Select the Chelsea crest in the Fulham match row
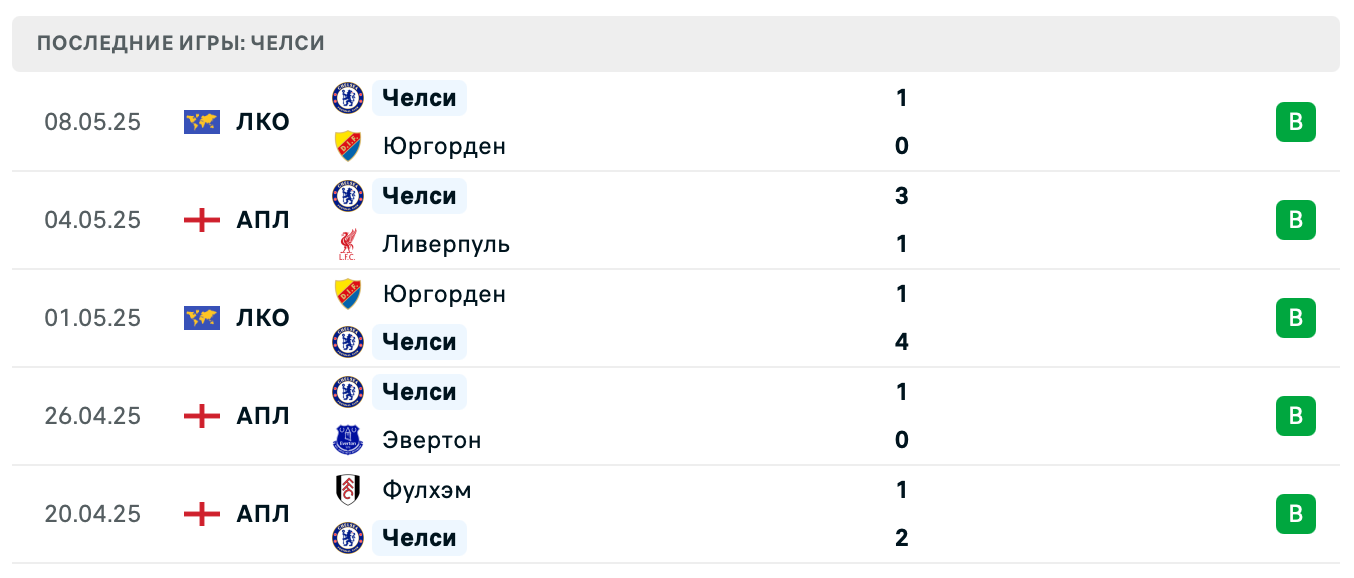1354x578 pixels. pos(347,538)
